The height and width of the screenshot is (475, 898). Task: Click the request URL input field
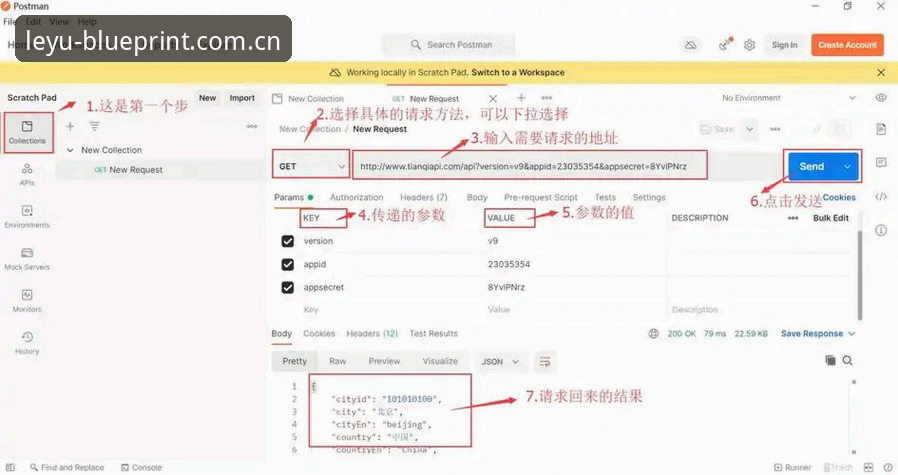coord(530,166)
